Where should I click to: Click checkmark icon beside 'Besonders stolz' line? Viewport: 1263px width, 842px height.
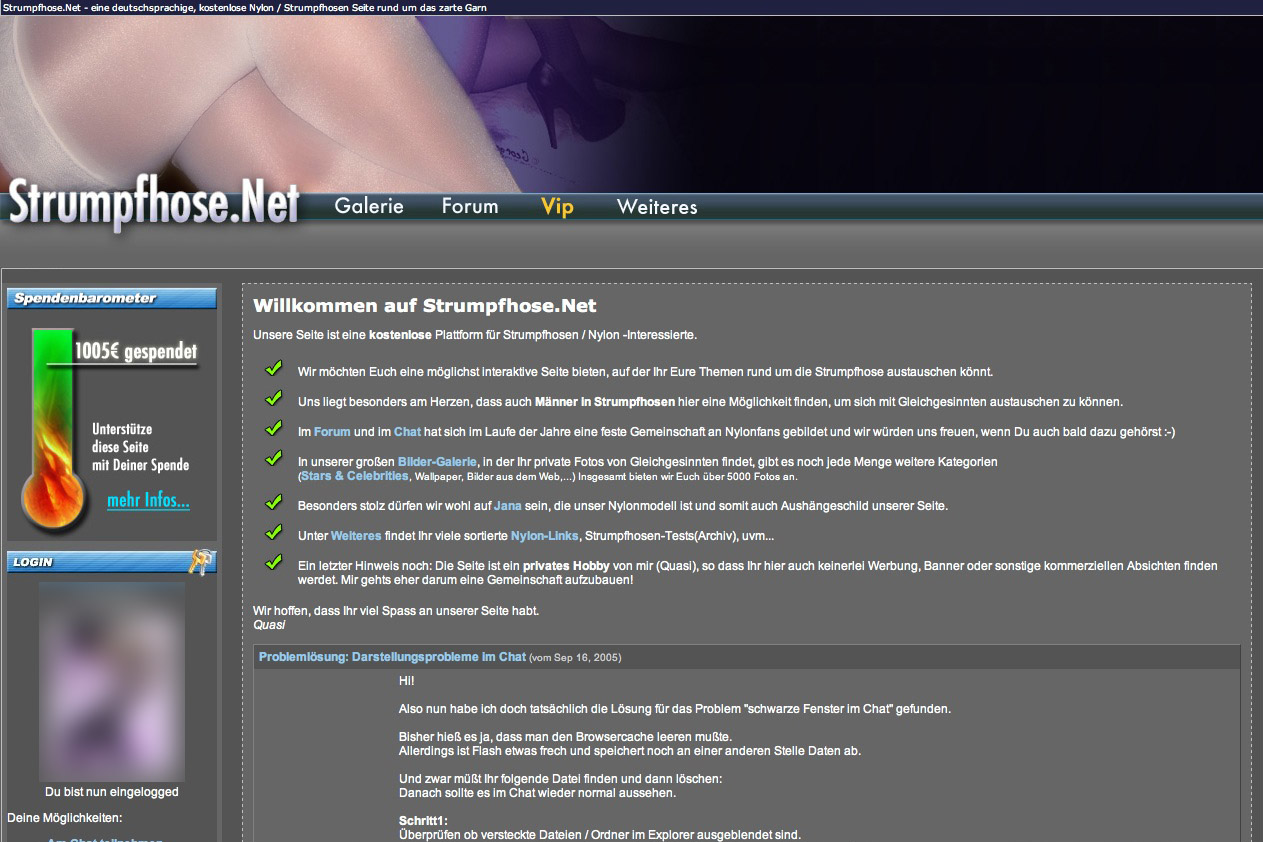274,502
